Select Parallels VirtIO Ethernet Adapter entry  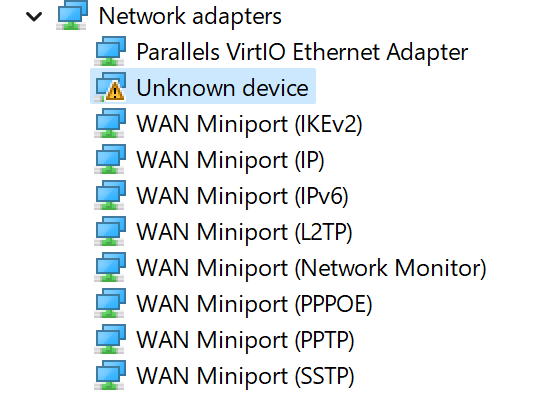[x=302, y=52]
